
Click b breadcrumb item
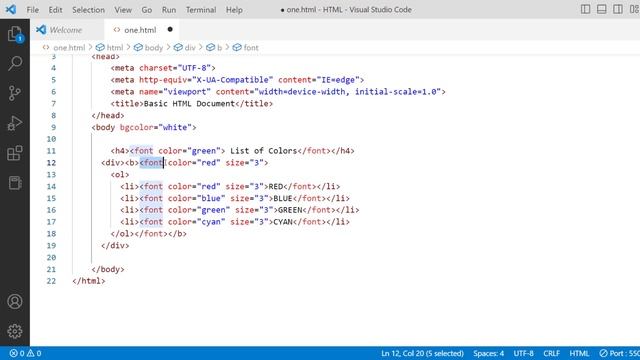tap(219, 47)
